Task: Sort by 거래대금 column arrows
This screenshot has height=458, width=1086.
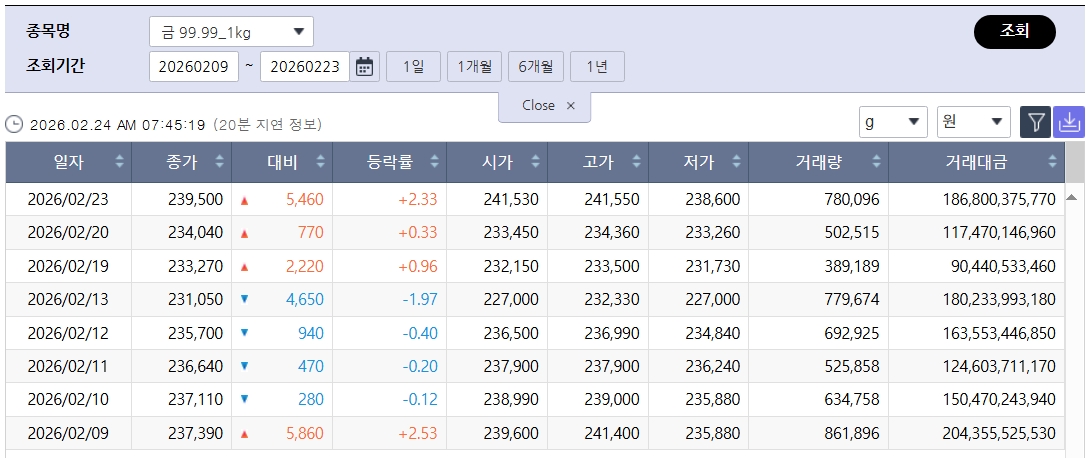Action: [1053, 162]
